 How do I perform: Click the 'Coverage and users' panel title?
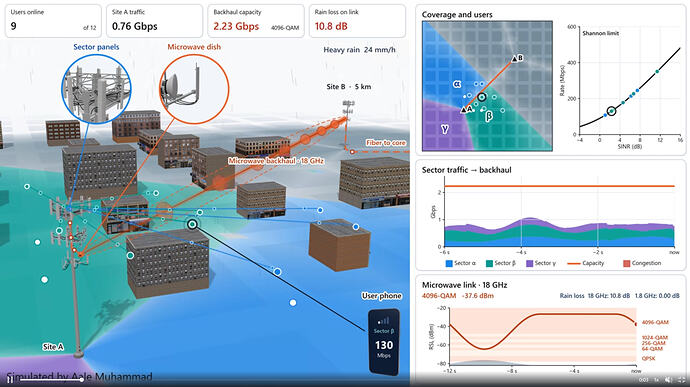click(457, 15)
